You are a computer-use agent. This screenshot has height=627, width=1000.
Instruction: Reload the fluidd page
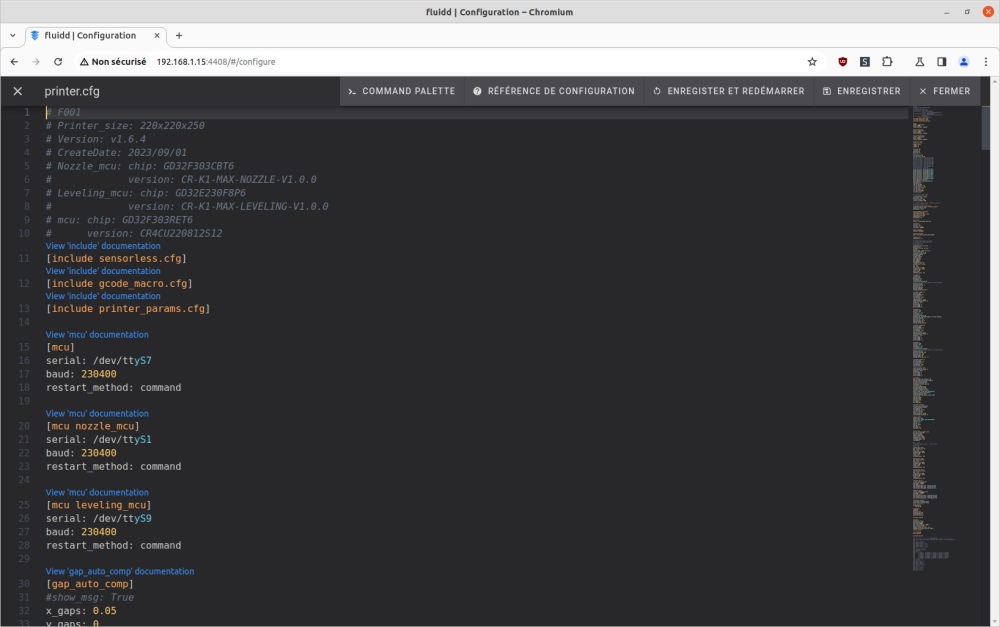coord(58,62)
